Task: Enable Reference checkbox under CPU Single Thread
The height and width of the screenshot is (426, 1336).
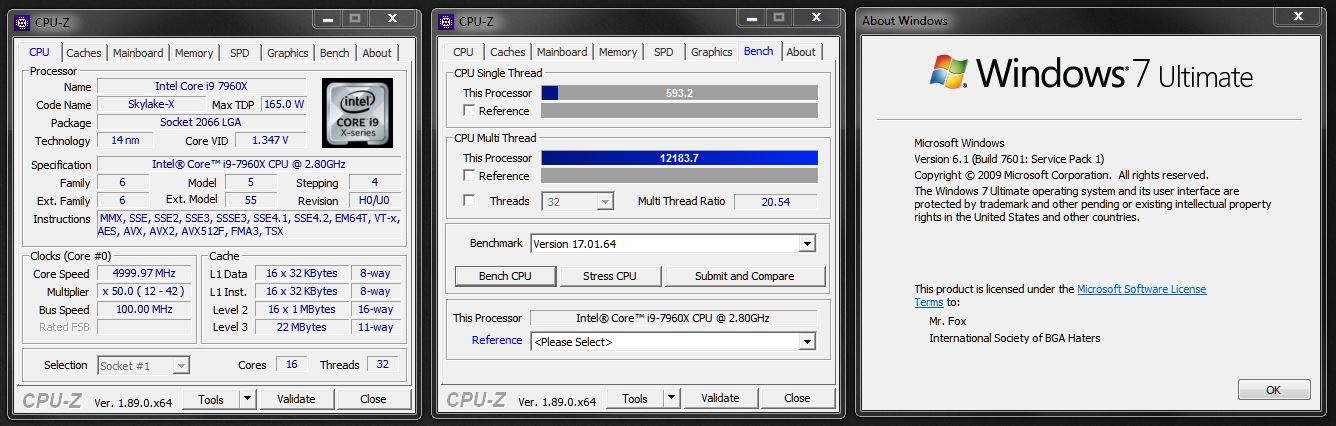Action: click(x=469, y=111)
